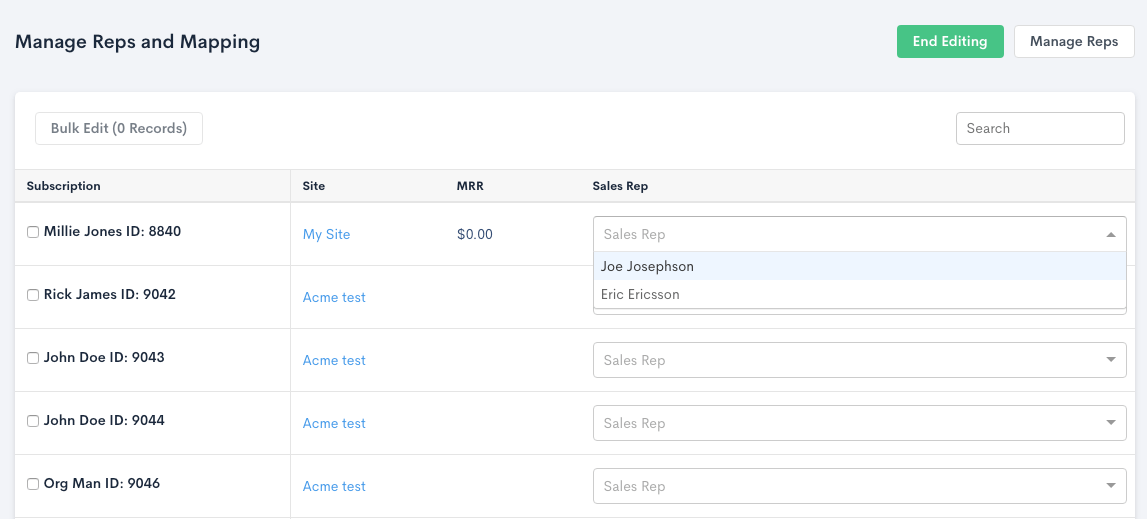1147x519 pixels.
Task: Tick the John Doe ID: 9043 checkbox
Action: point(33,358)
